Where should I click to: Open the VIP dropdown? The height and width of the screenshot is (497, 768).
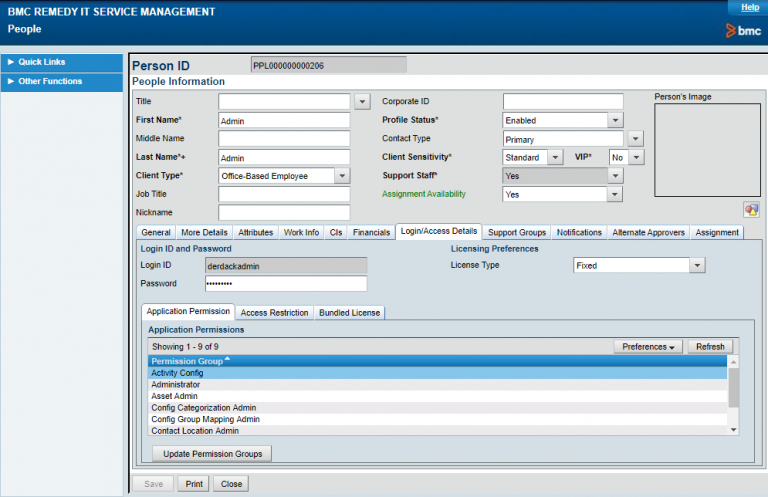[635, 157]
